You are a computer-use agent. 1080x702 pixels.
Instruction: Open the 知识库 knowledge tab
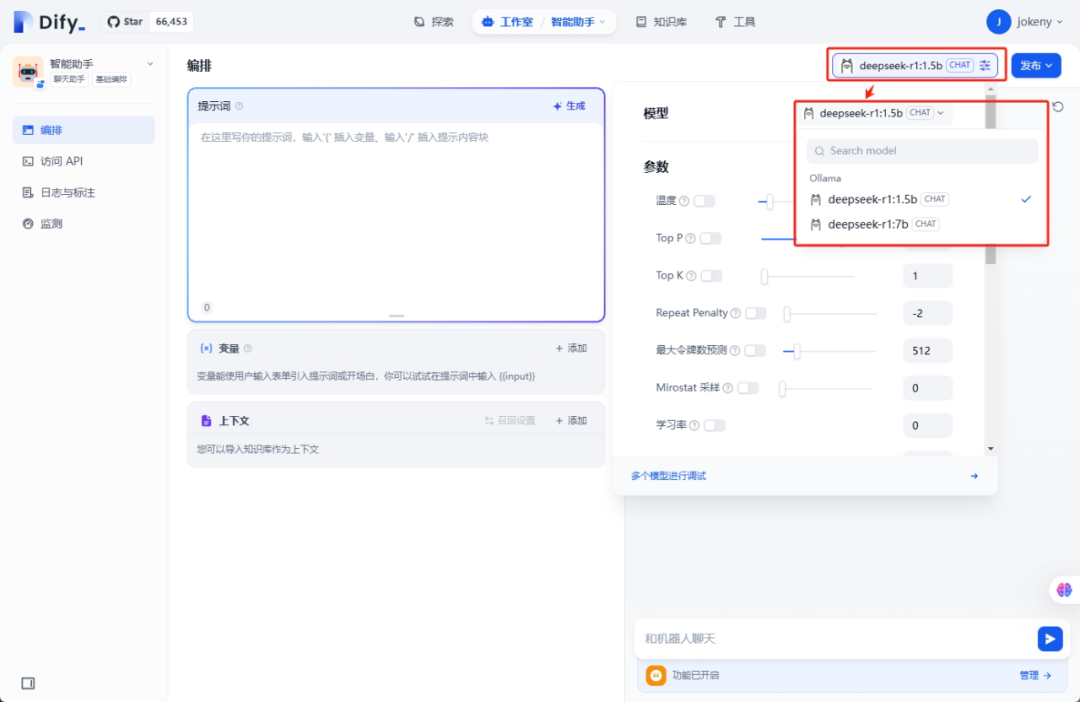661,22
